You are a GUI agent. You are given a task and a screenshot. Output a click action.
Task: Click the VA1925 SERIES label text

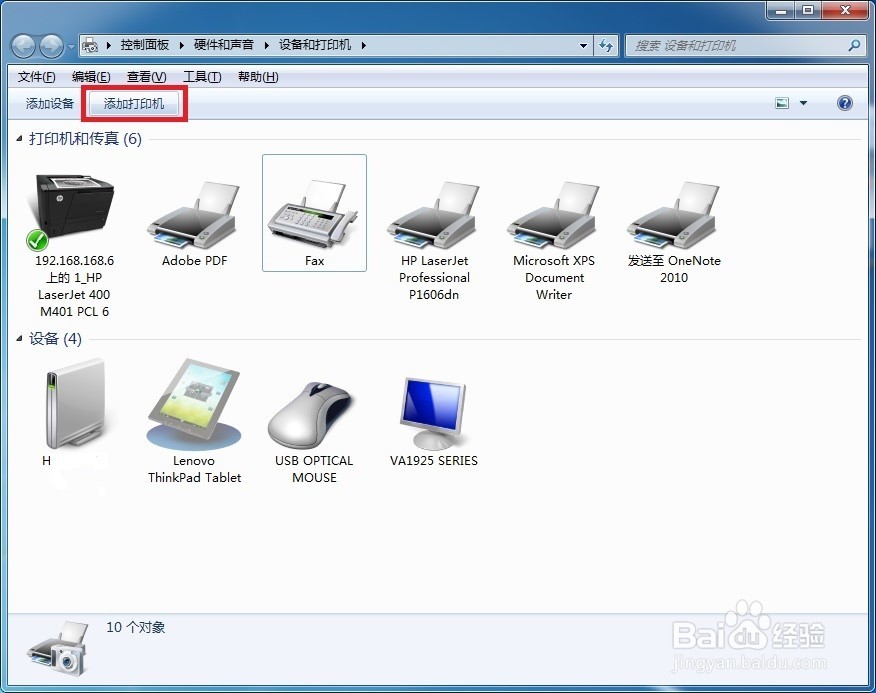coord(434,461)
